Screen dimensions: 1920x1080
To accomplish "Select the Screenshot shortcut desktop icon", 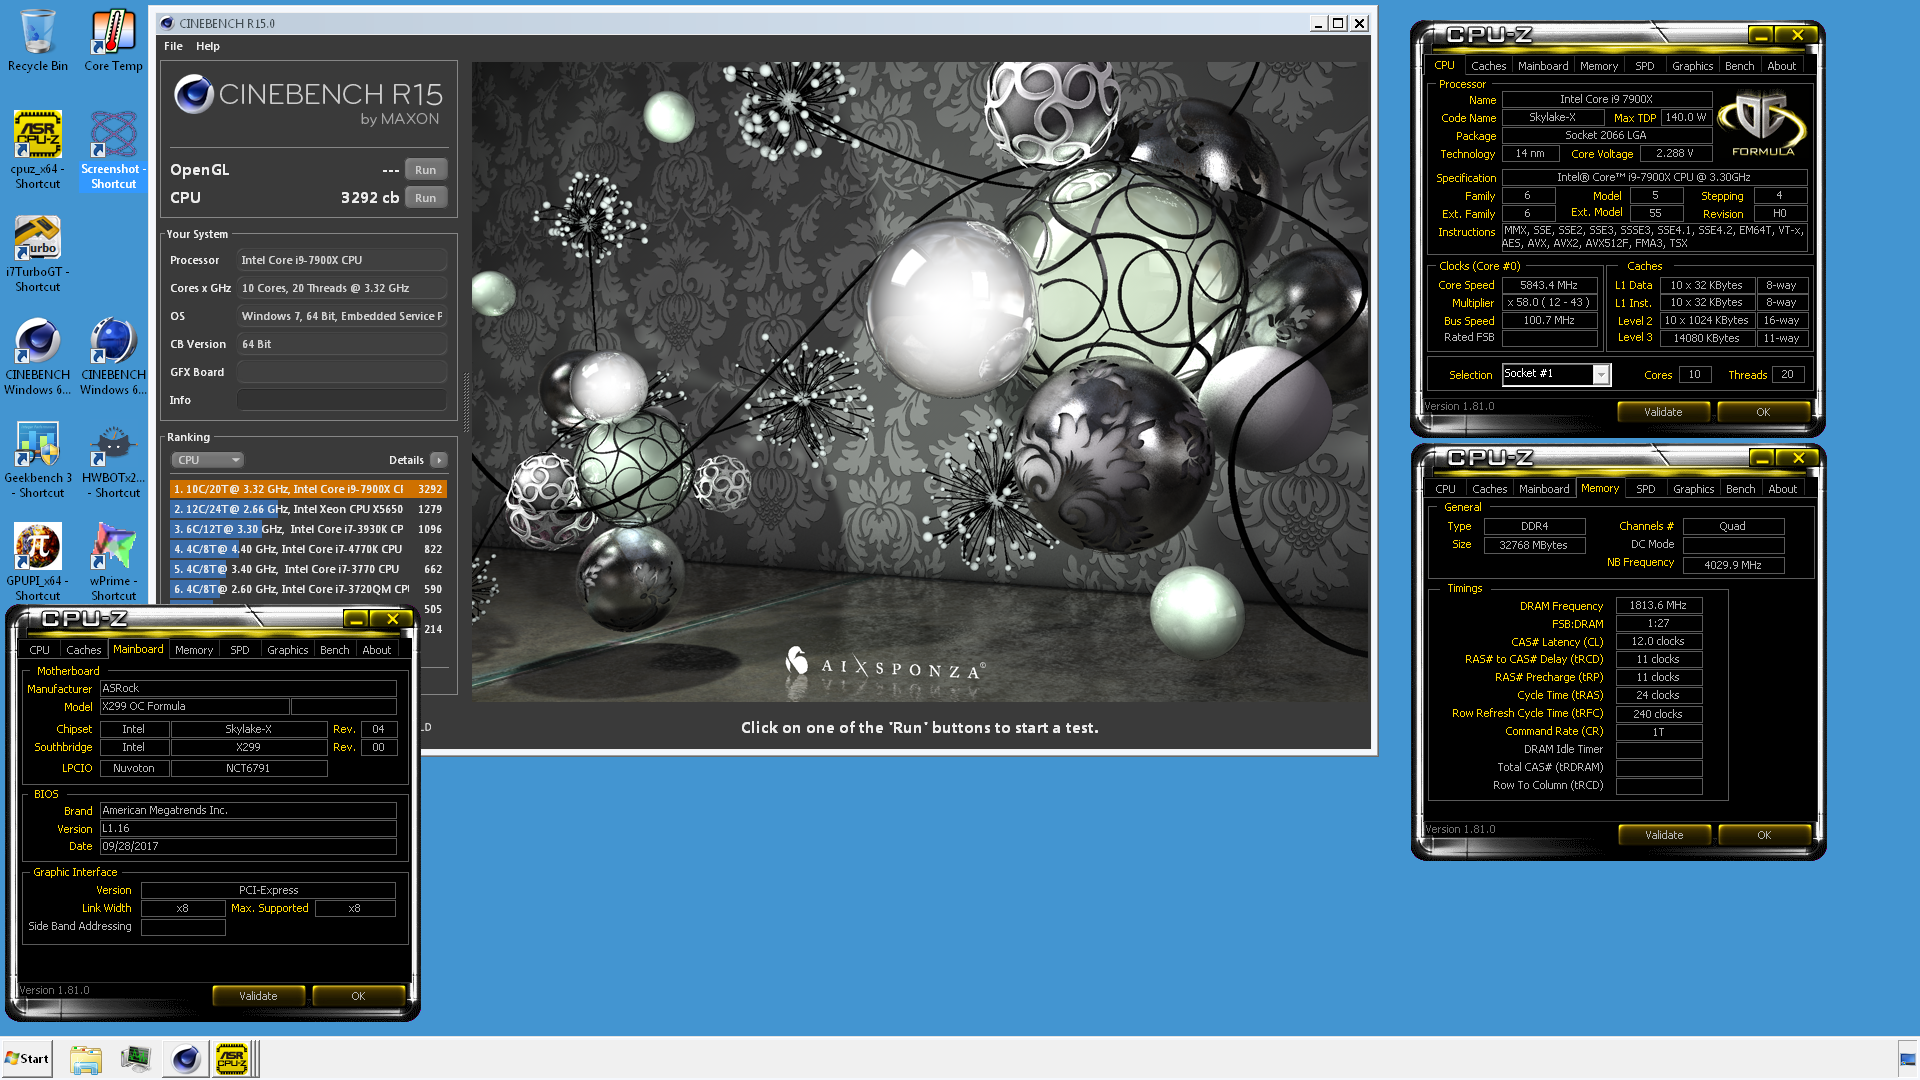I will pyautogui.click(x=113, y=150).
